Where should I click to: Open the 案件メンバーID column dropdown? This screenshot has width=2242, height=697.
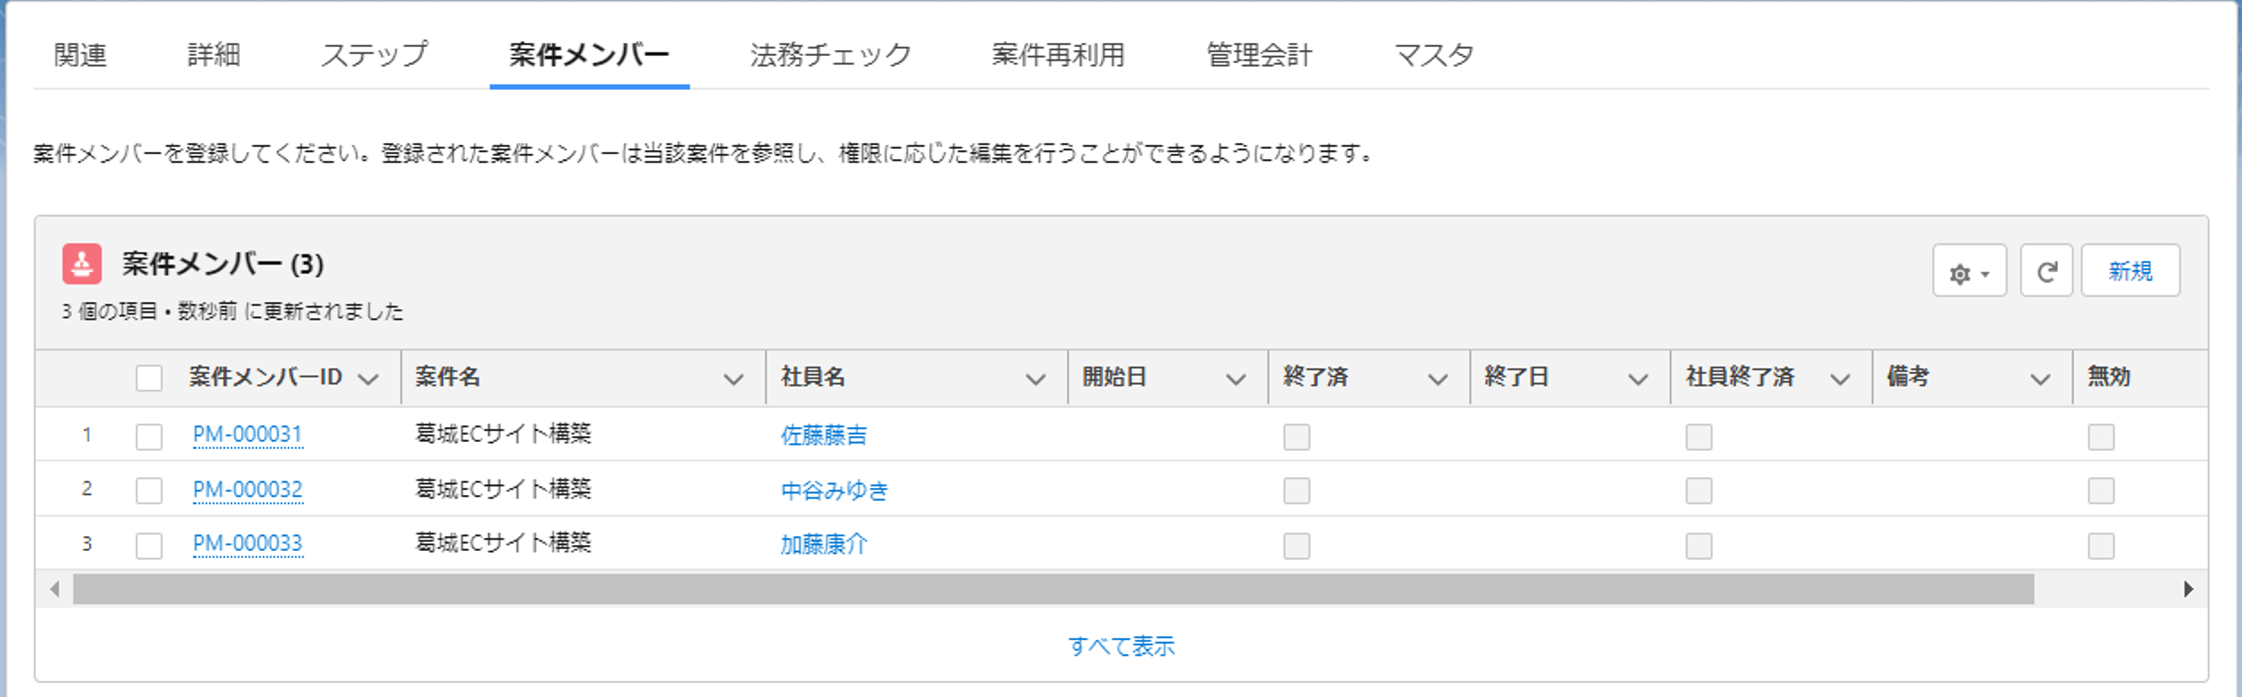pyautogui.click(x=368, y=379)
